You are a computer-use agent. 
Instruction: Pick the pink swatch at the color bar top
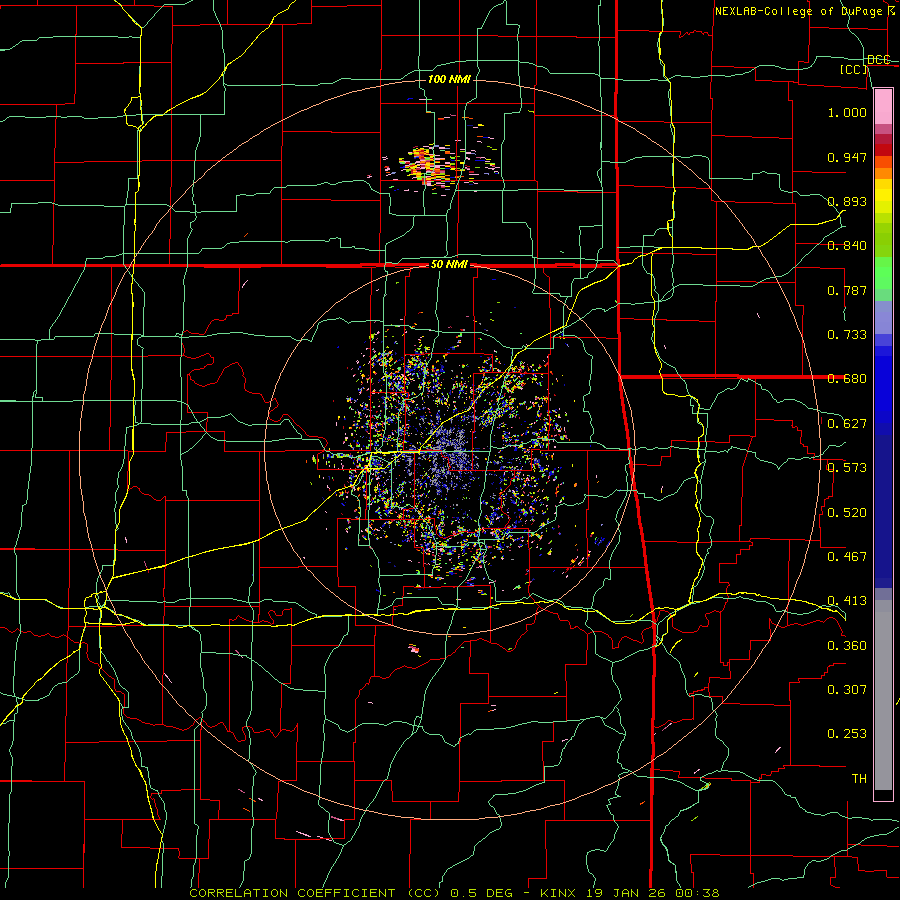click(883, 106)
